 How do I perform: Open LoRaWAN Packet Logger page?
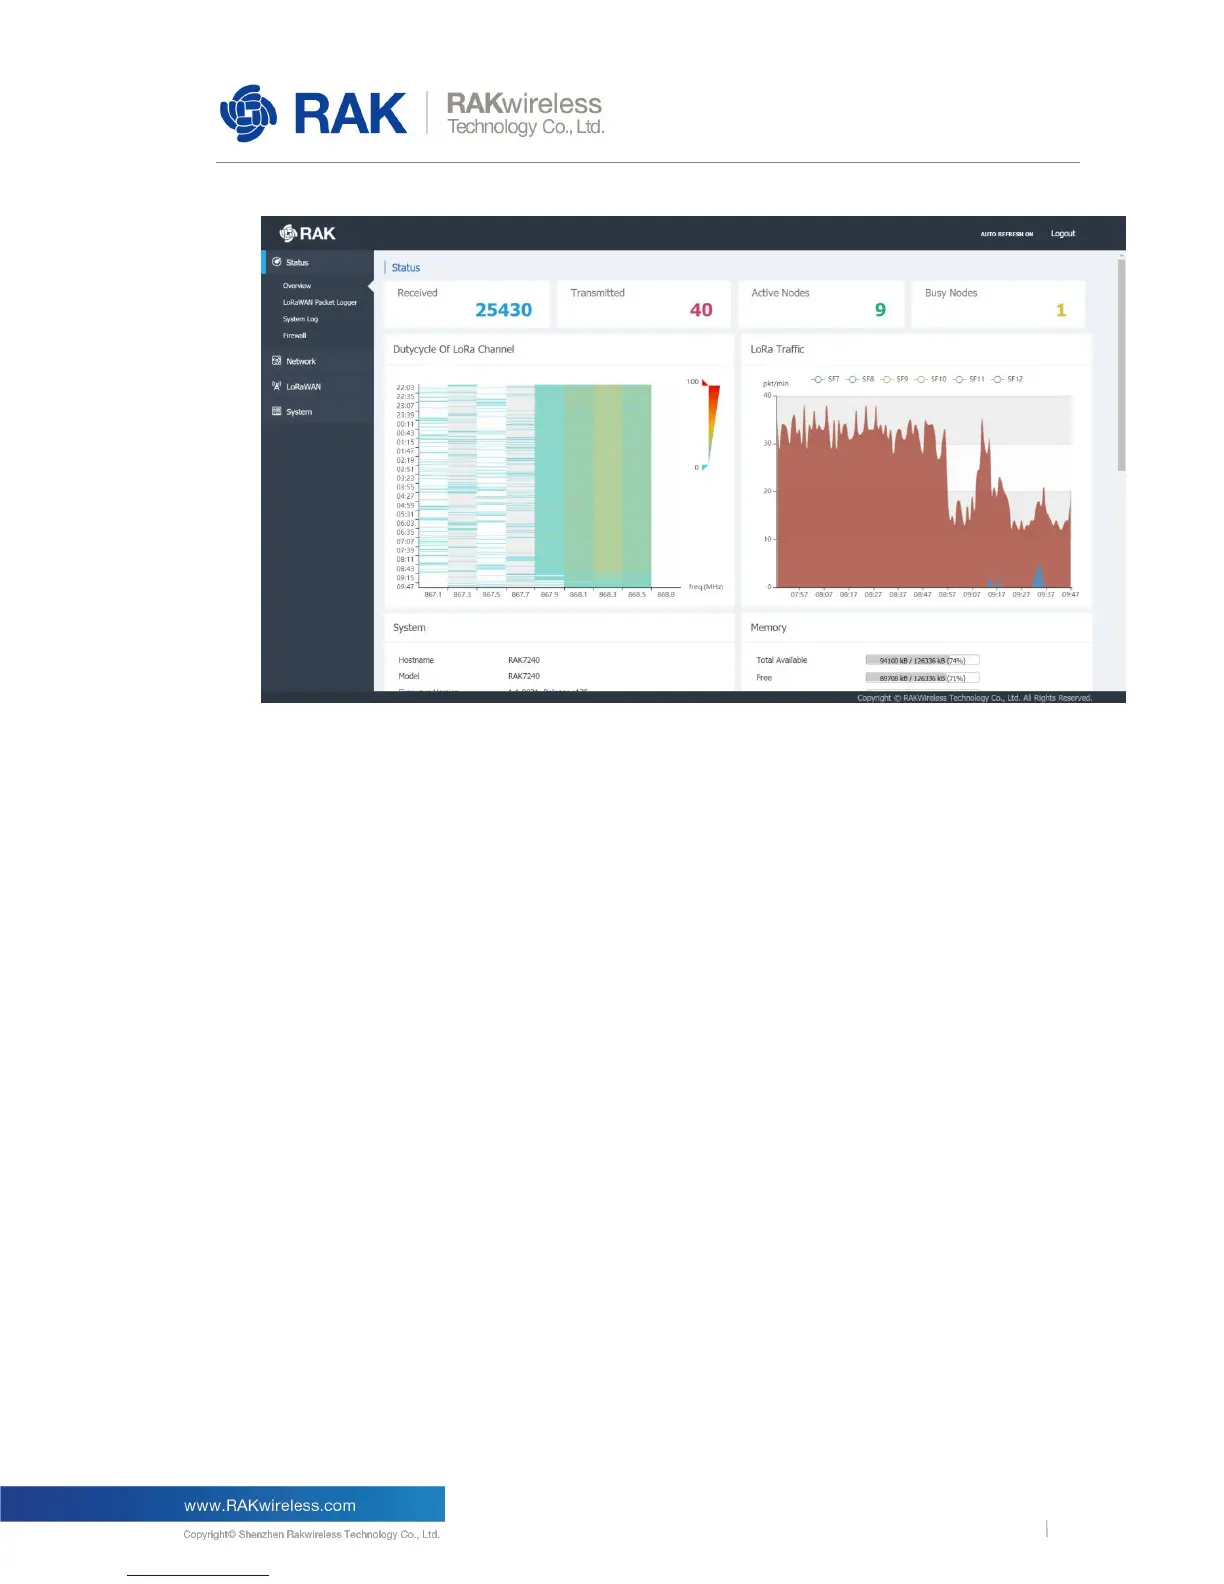(x=320, y=302)
